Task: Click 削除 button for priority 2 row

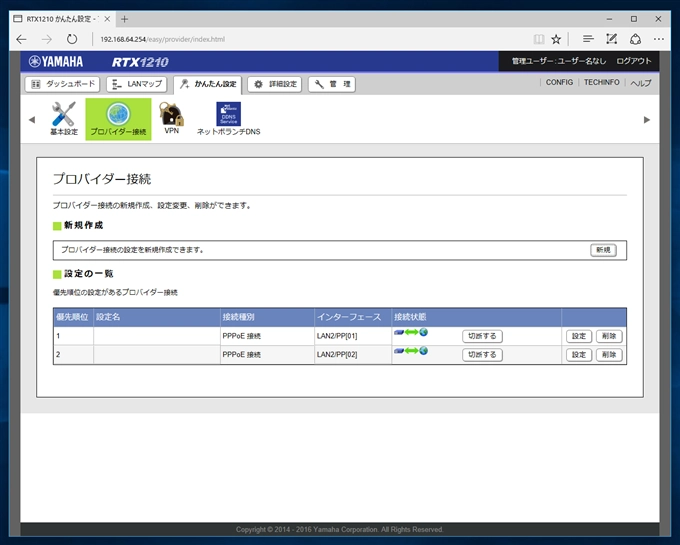Action: pos(609,355)
